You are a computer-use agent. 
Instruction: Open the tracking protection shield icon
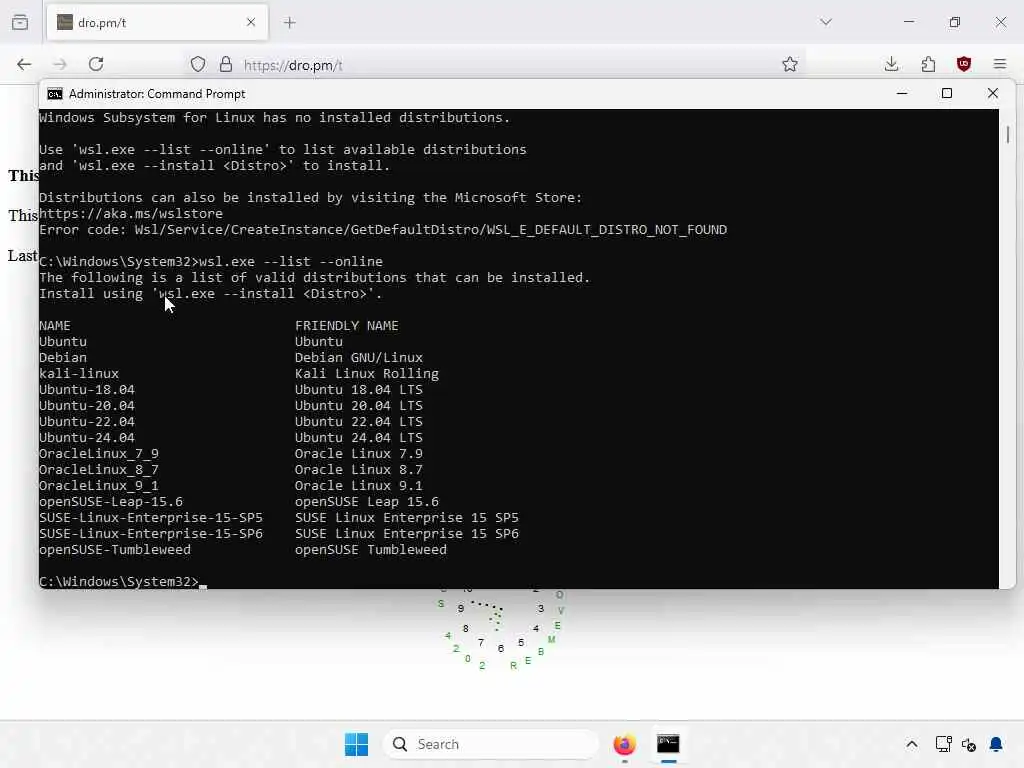click(x=198, y=64)
